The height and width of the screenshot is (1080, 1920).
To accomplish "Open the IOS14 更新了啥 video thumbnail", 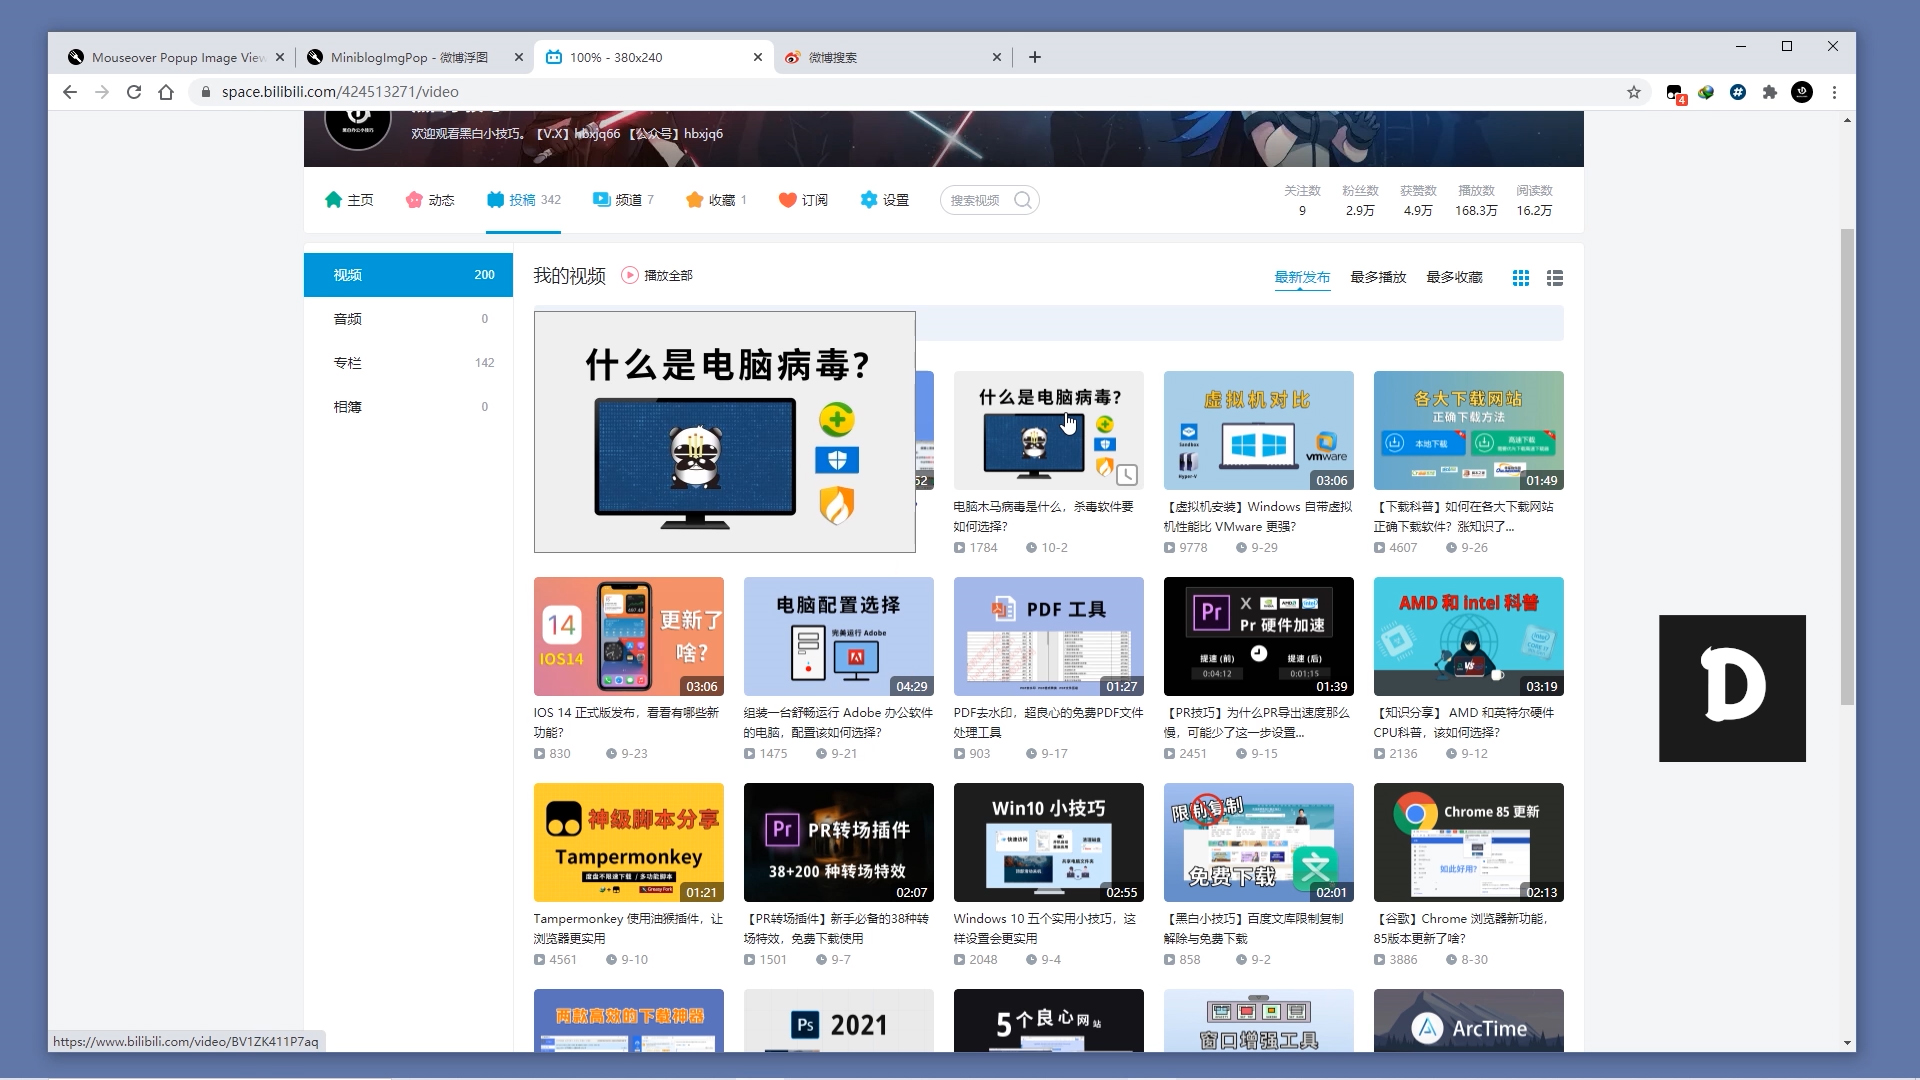I will coord(628,636).
